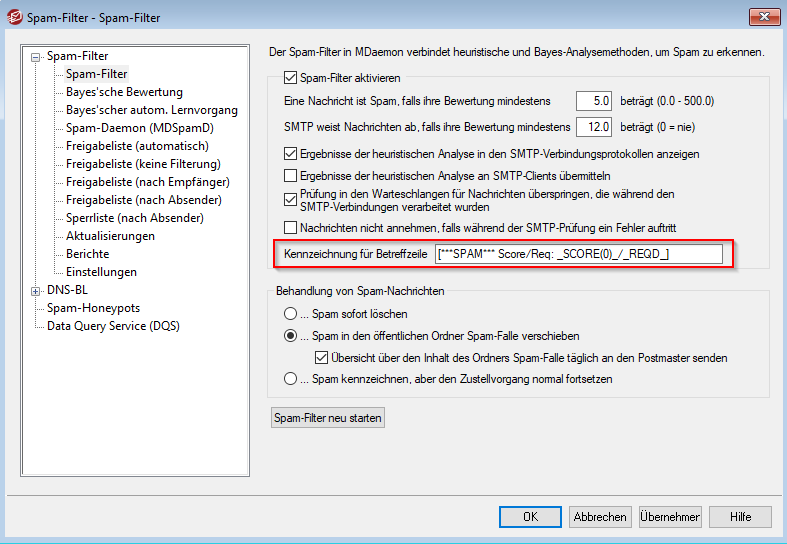787x544 pixels.
Task: Click the 'Spam-Filter neu starten' button
Action: [x=328, y=418]
